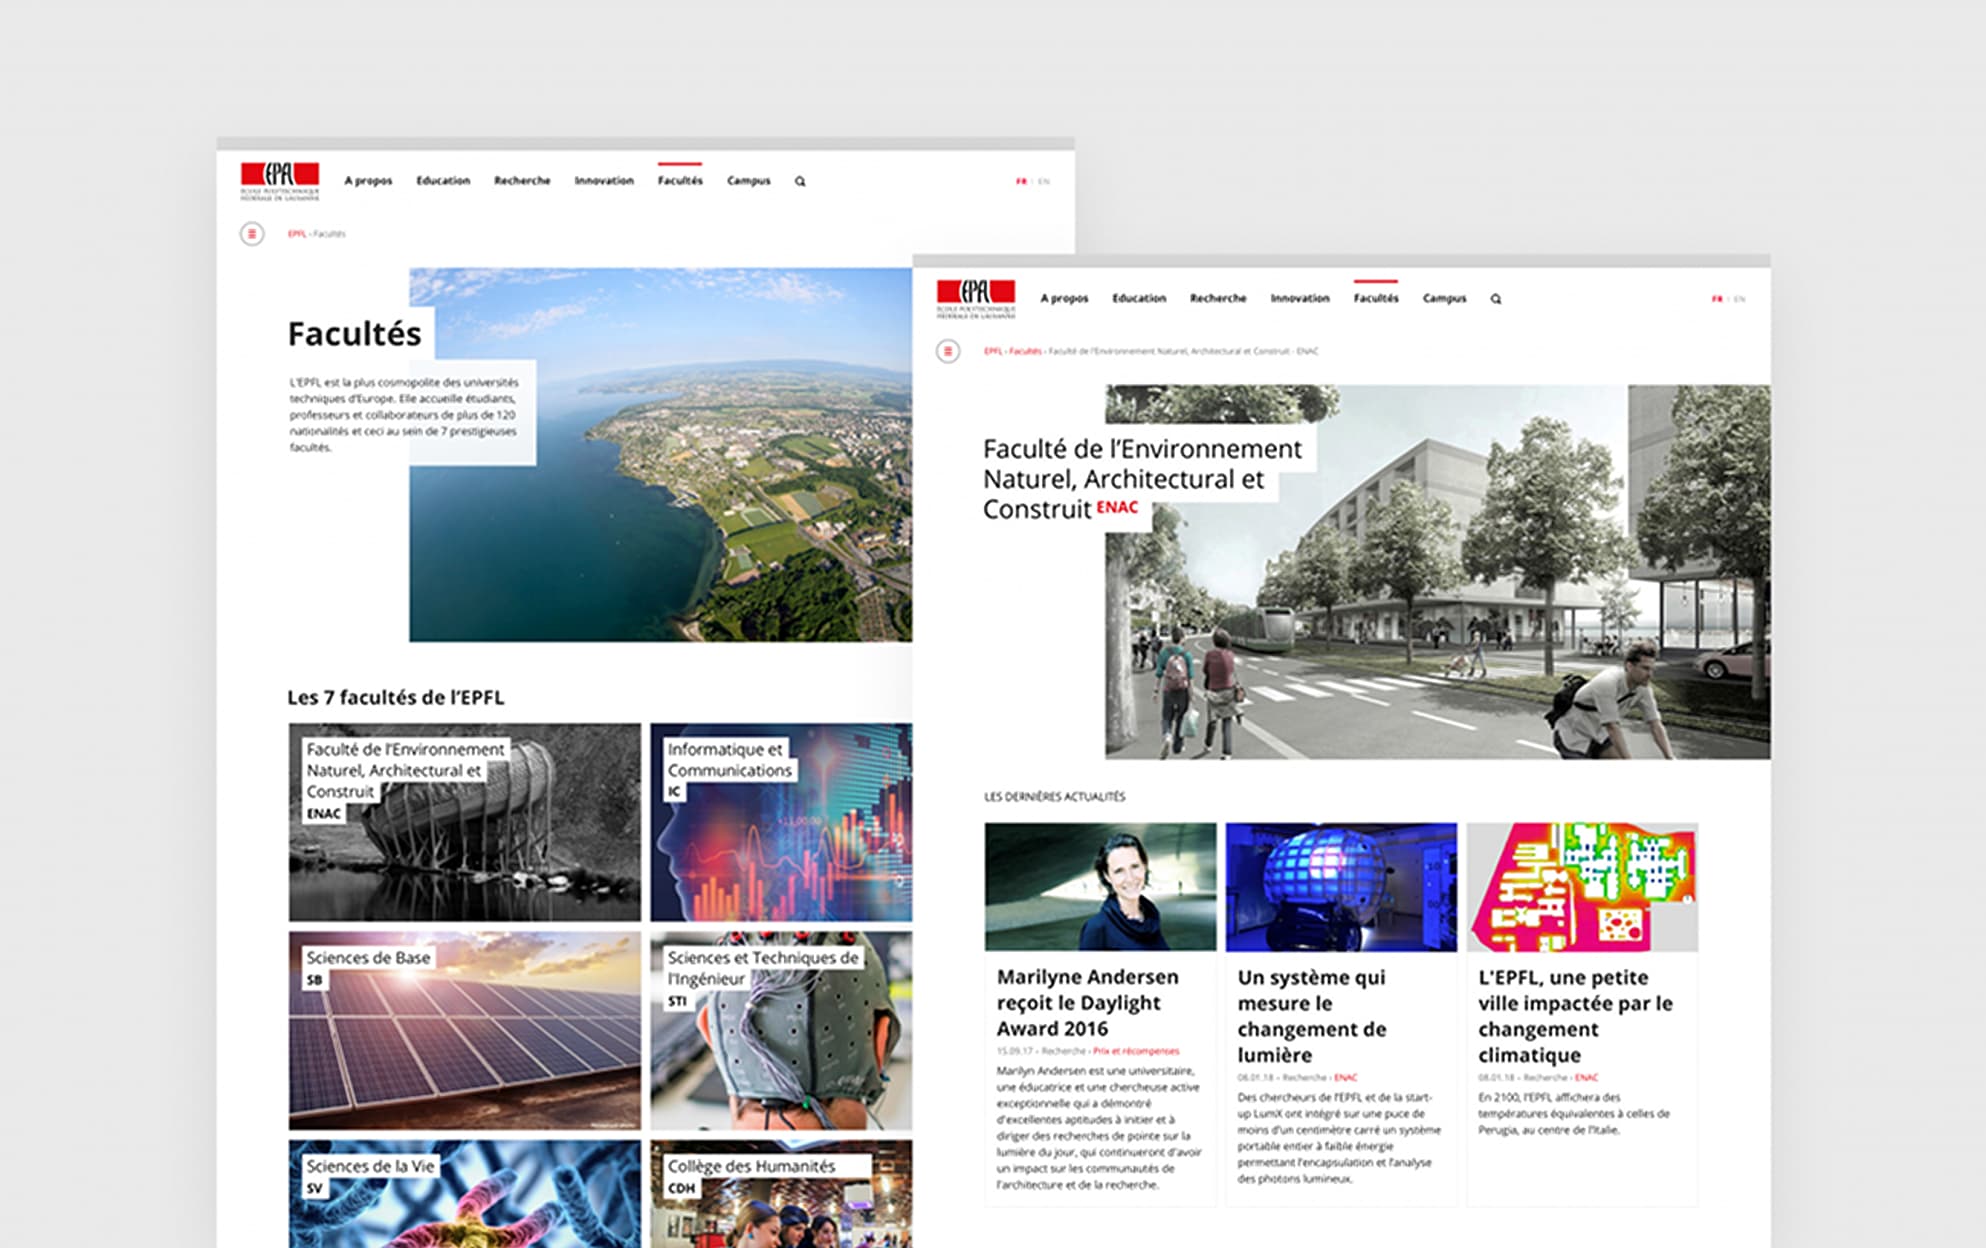
Task: Click Innovation in left page navigation
Action: (x=604, y=181)
